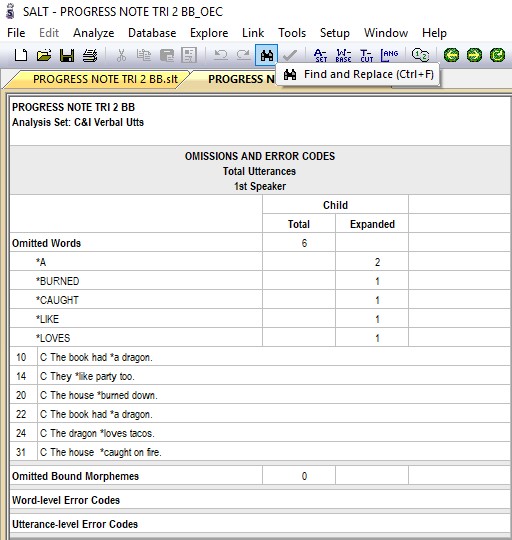
Task: Click the LANG language toolbar icon
Action: pos(389,55)
